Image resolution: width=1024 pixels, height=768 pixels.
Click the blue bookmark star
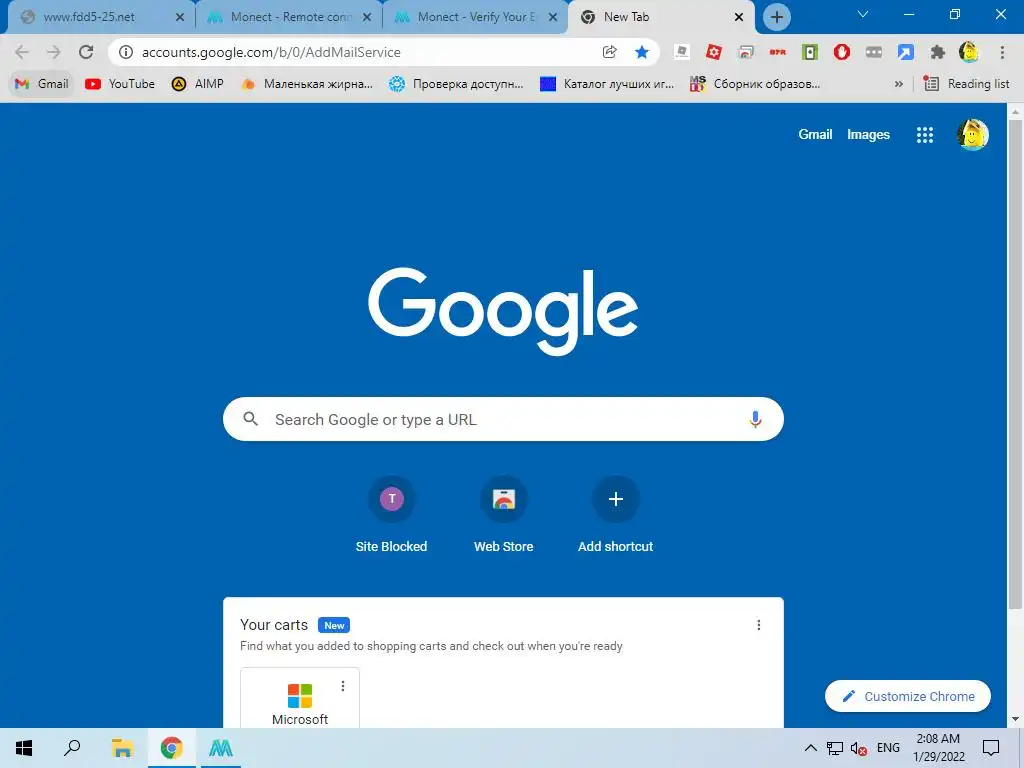click(642, 52)
